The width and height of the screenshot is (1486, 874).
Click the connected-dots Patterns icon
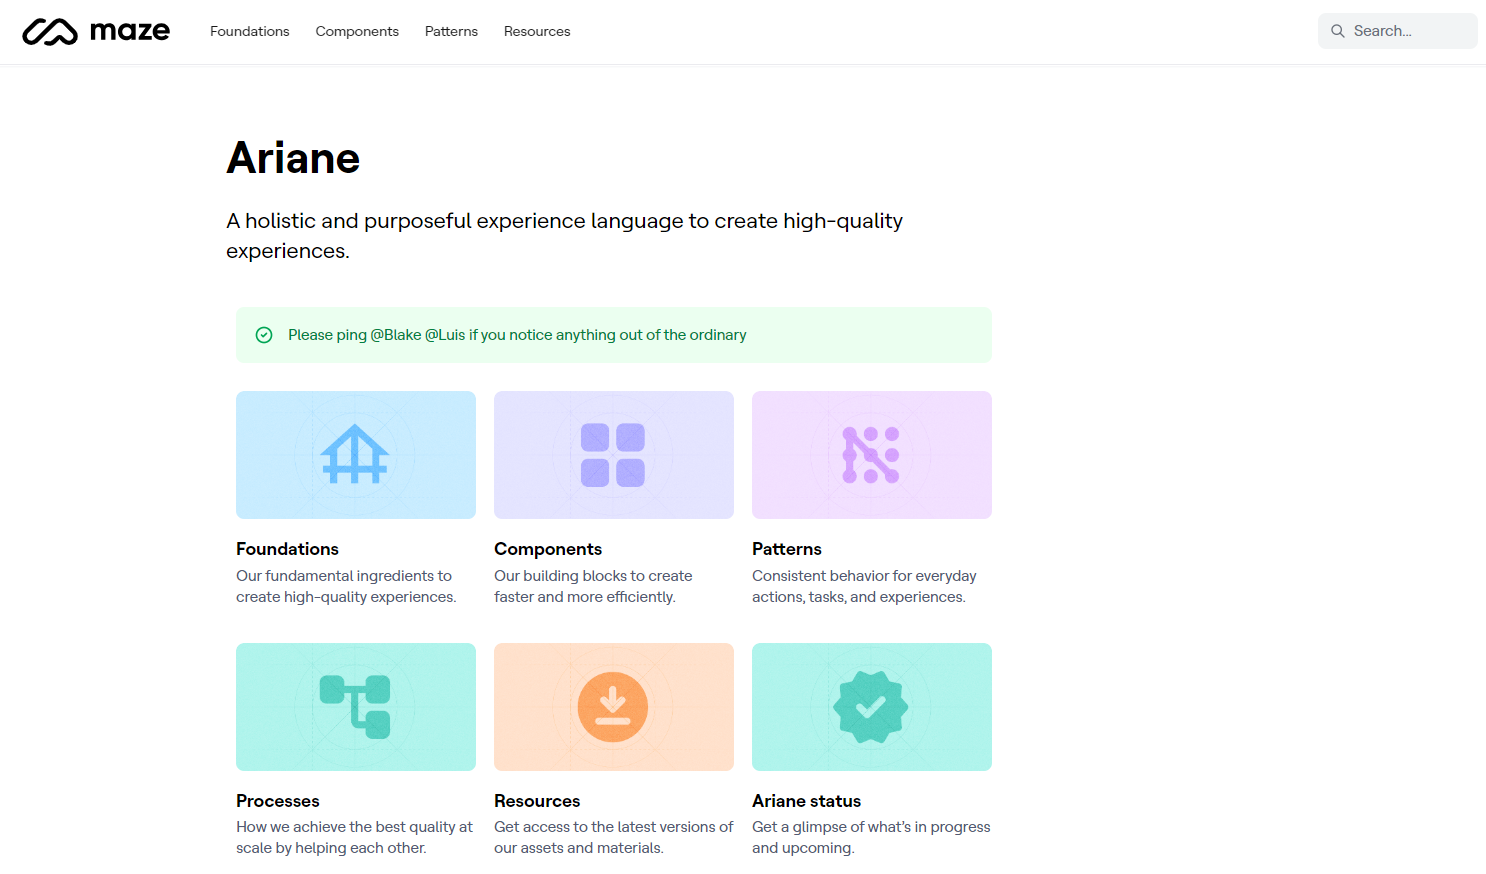coord(871,455)
